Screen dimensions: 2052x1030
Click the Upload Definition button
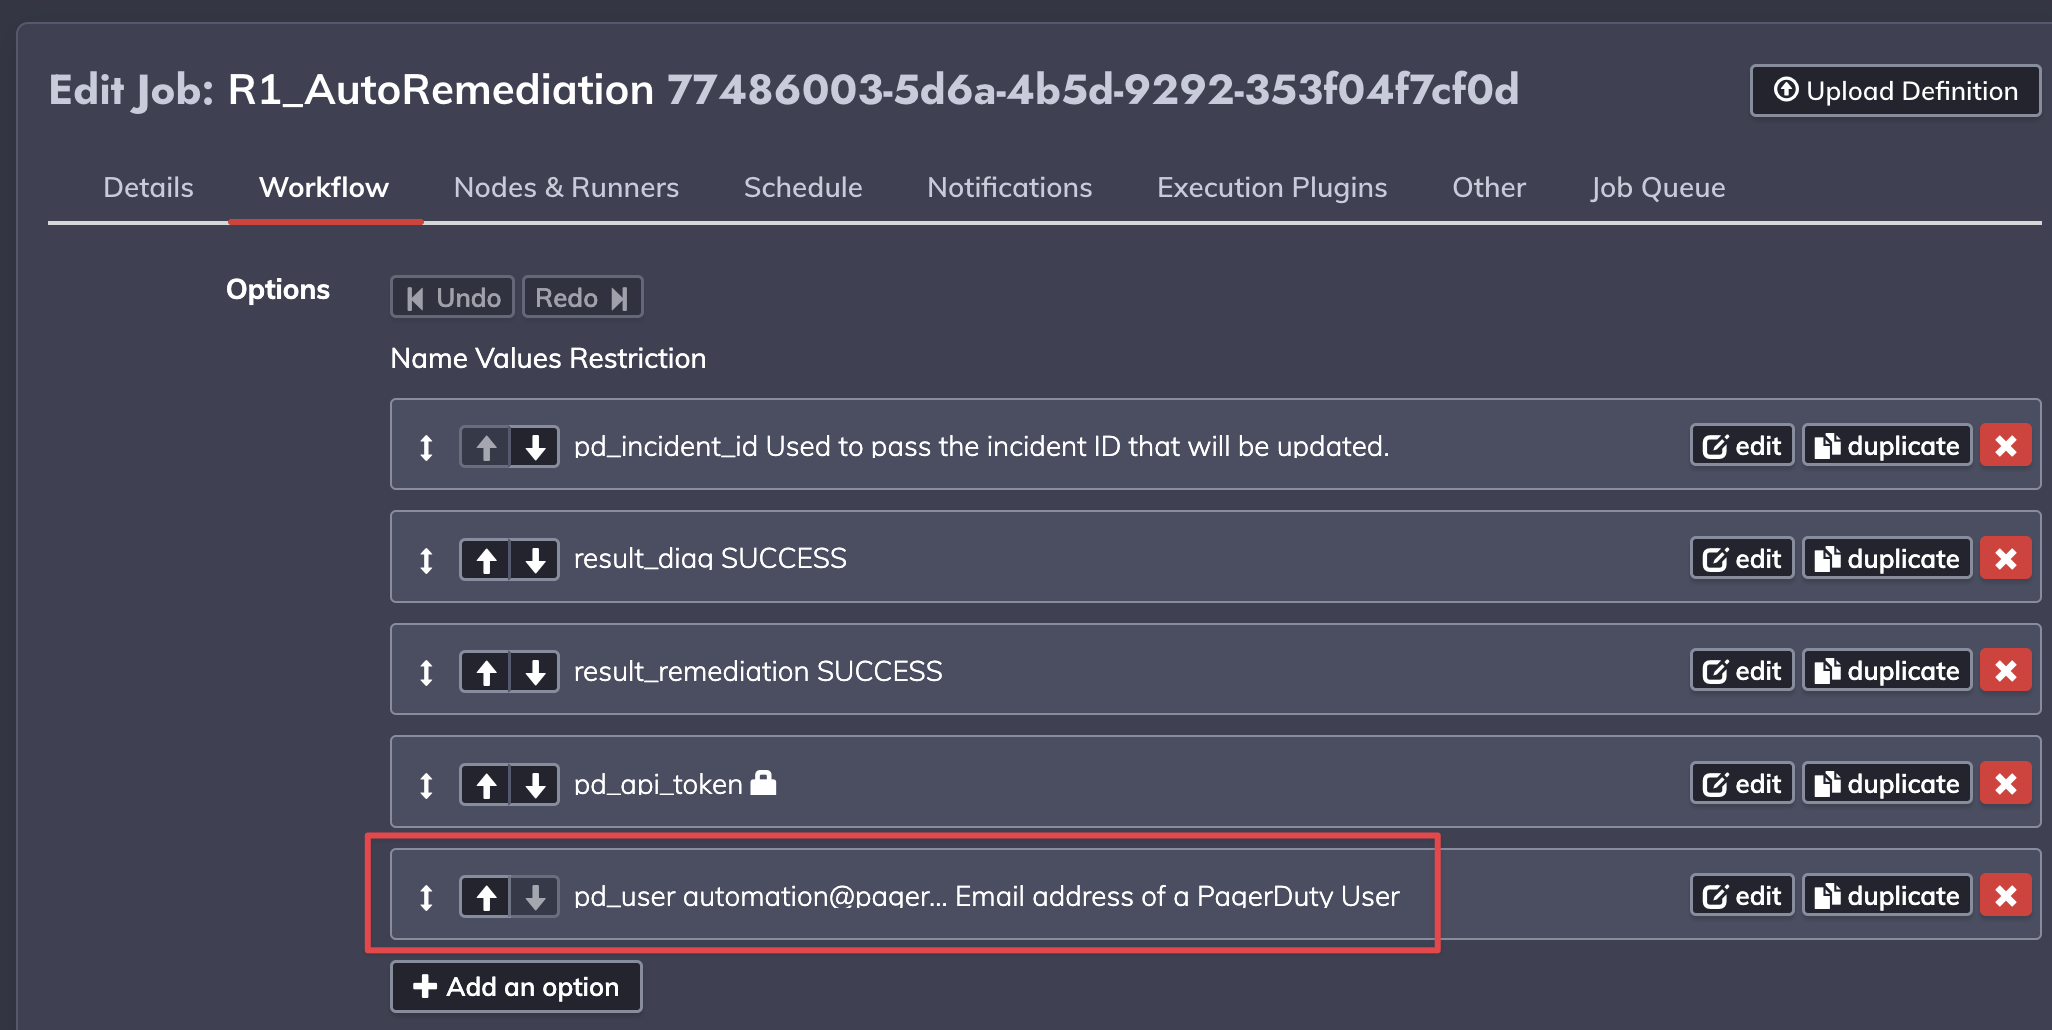click(x=1895, y=91)
